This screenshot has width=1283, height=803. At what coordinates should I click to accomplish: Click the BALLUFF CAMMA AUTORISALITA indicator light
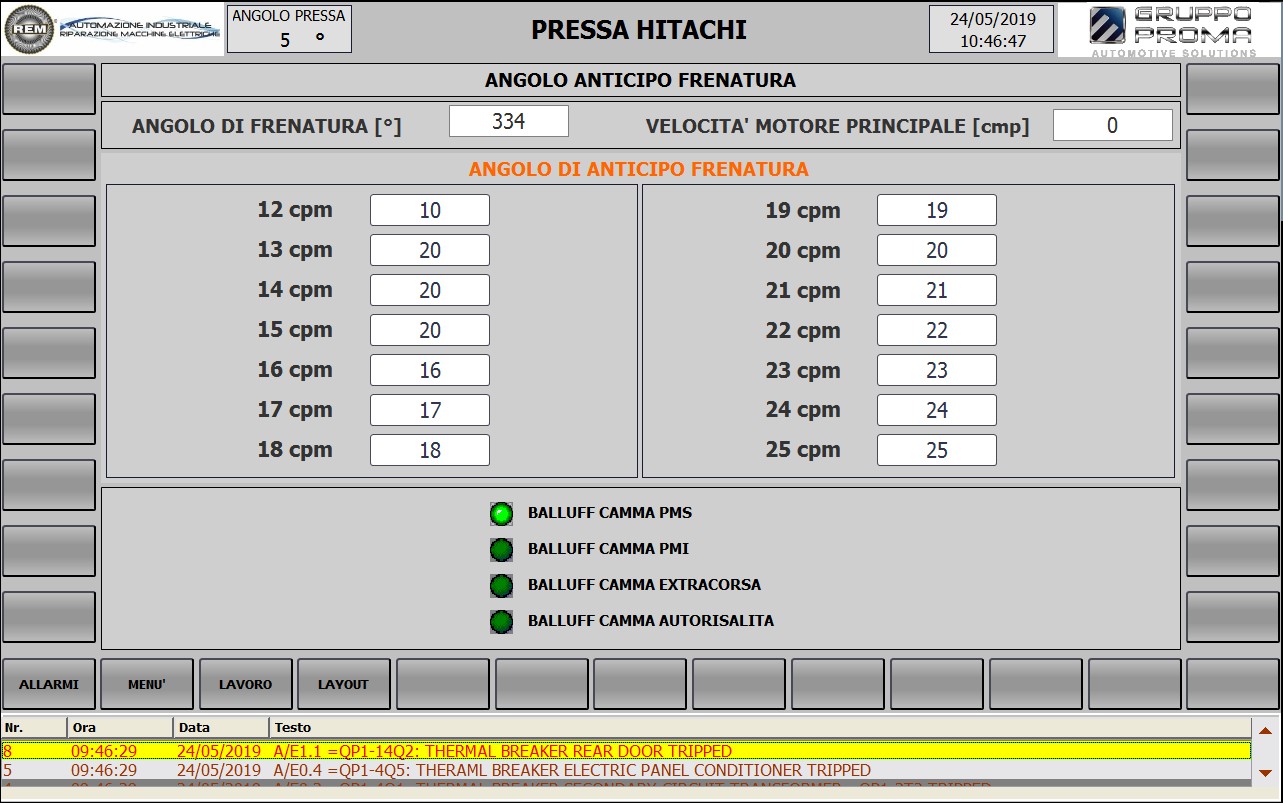pyautogui.click(x=501, y=622)
